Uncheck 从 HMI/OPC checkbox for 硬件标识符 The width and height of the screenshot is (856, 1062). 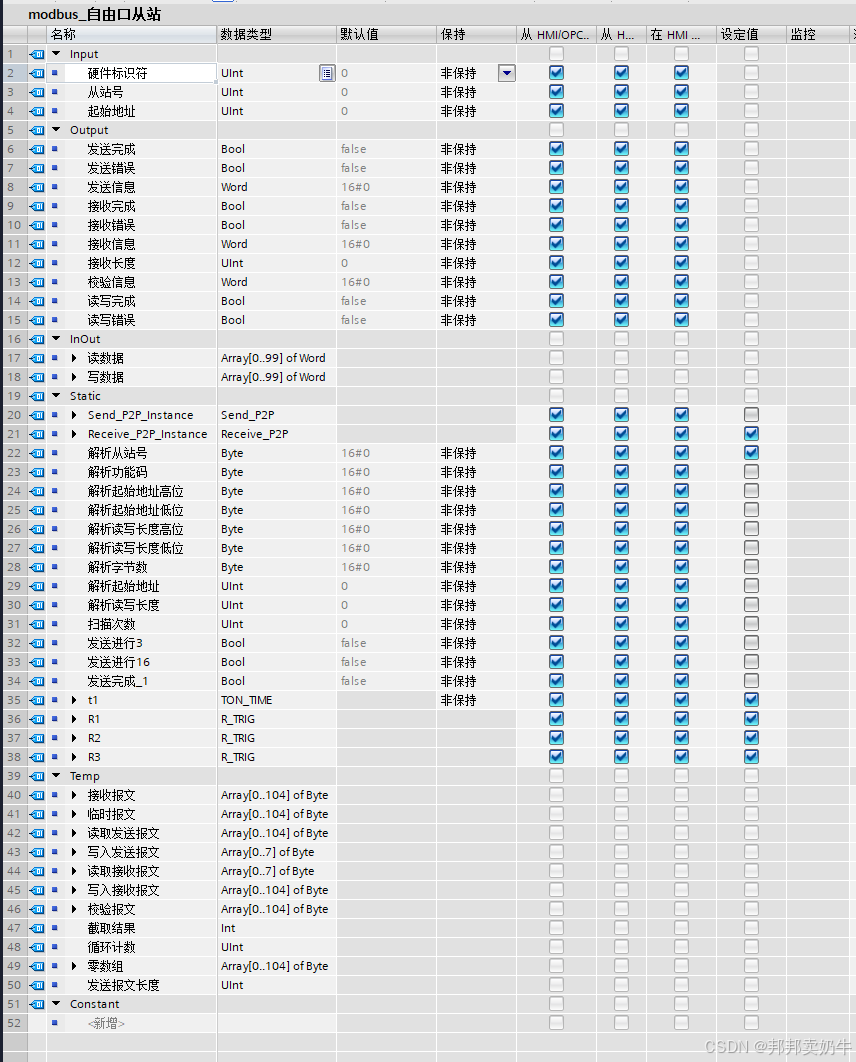(x=557, y=72)
